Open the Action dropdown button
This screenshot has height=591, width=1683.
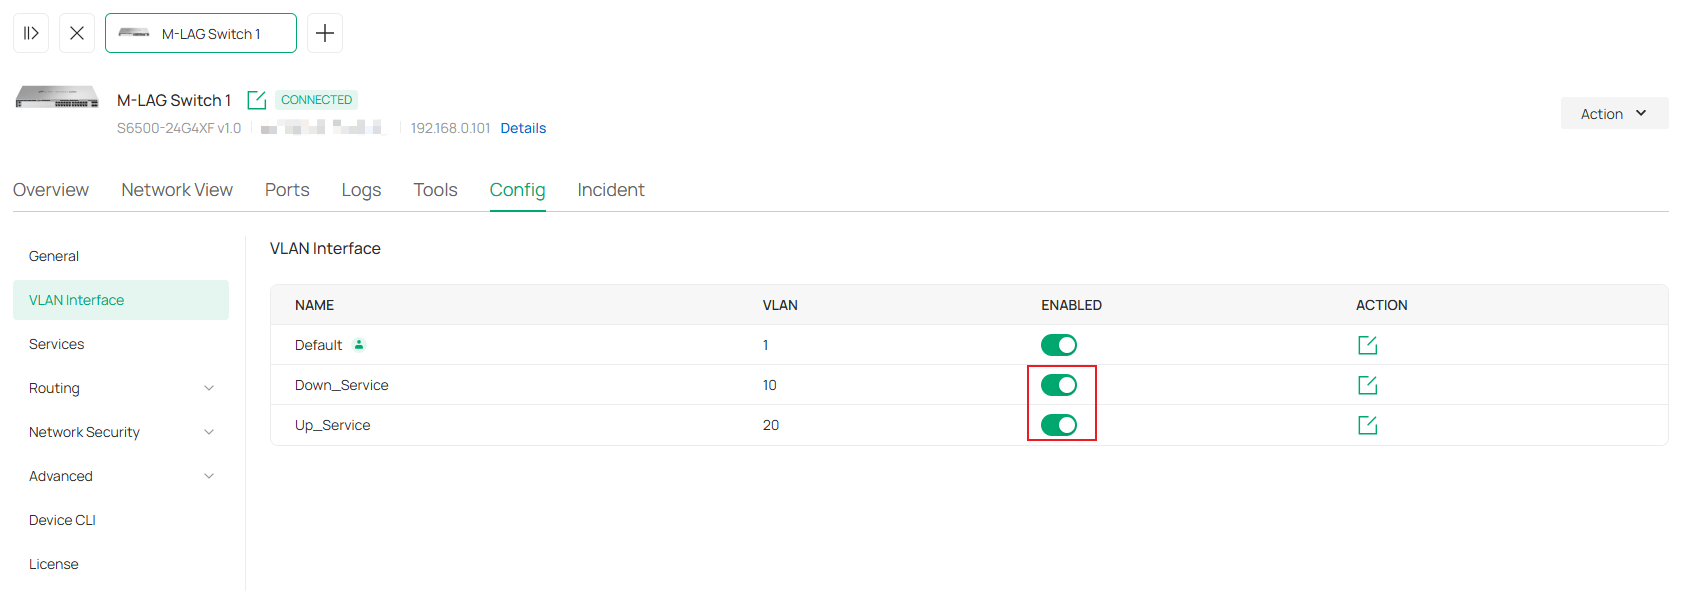pos(1613,113)
